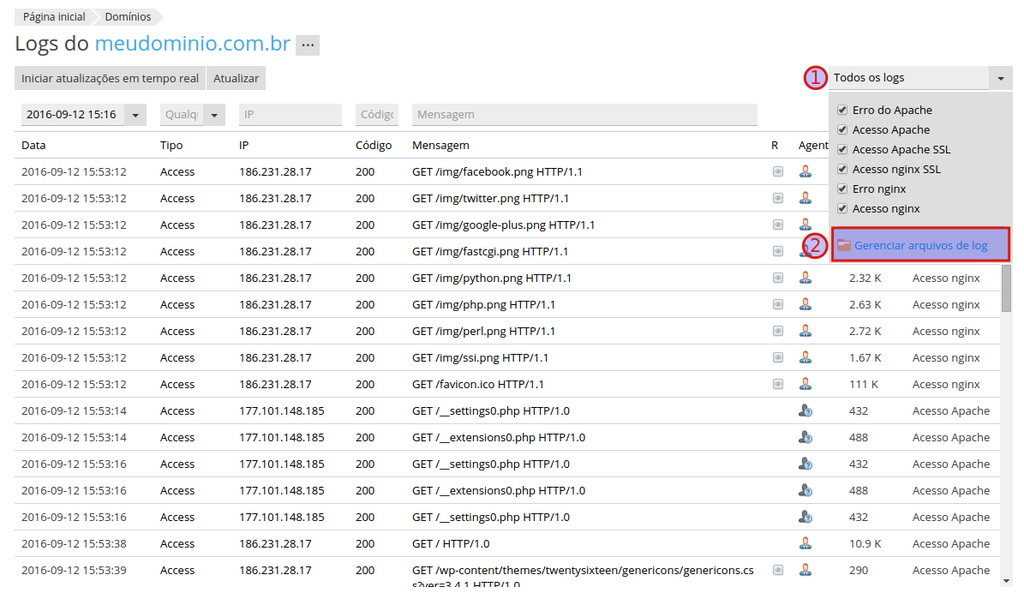The image size is (1024, 599).
Task: Click the referrer icon on the genericons.css row
Action: (x=777, y=570)
